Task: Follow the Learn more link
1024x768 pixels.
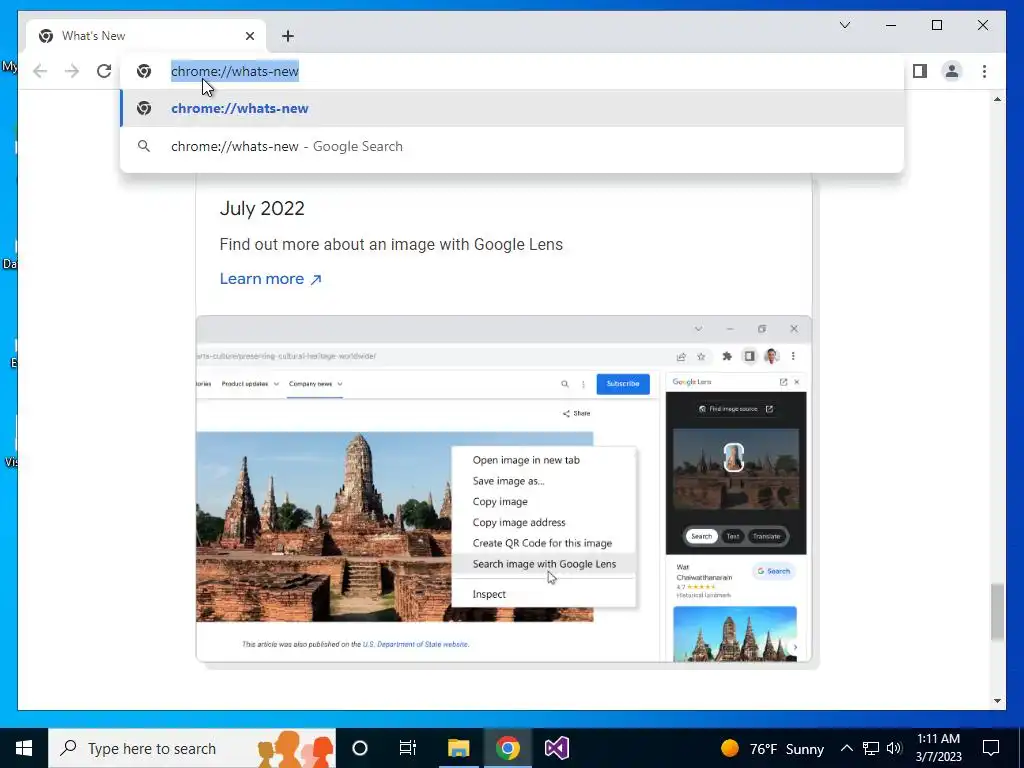Action: tap(270, 279)
